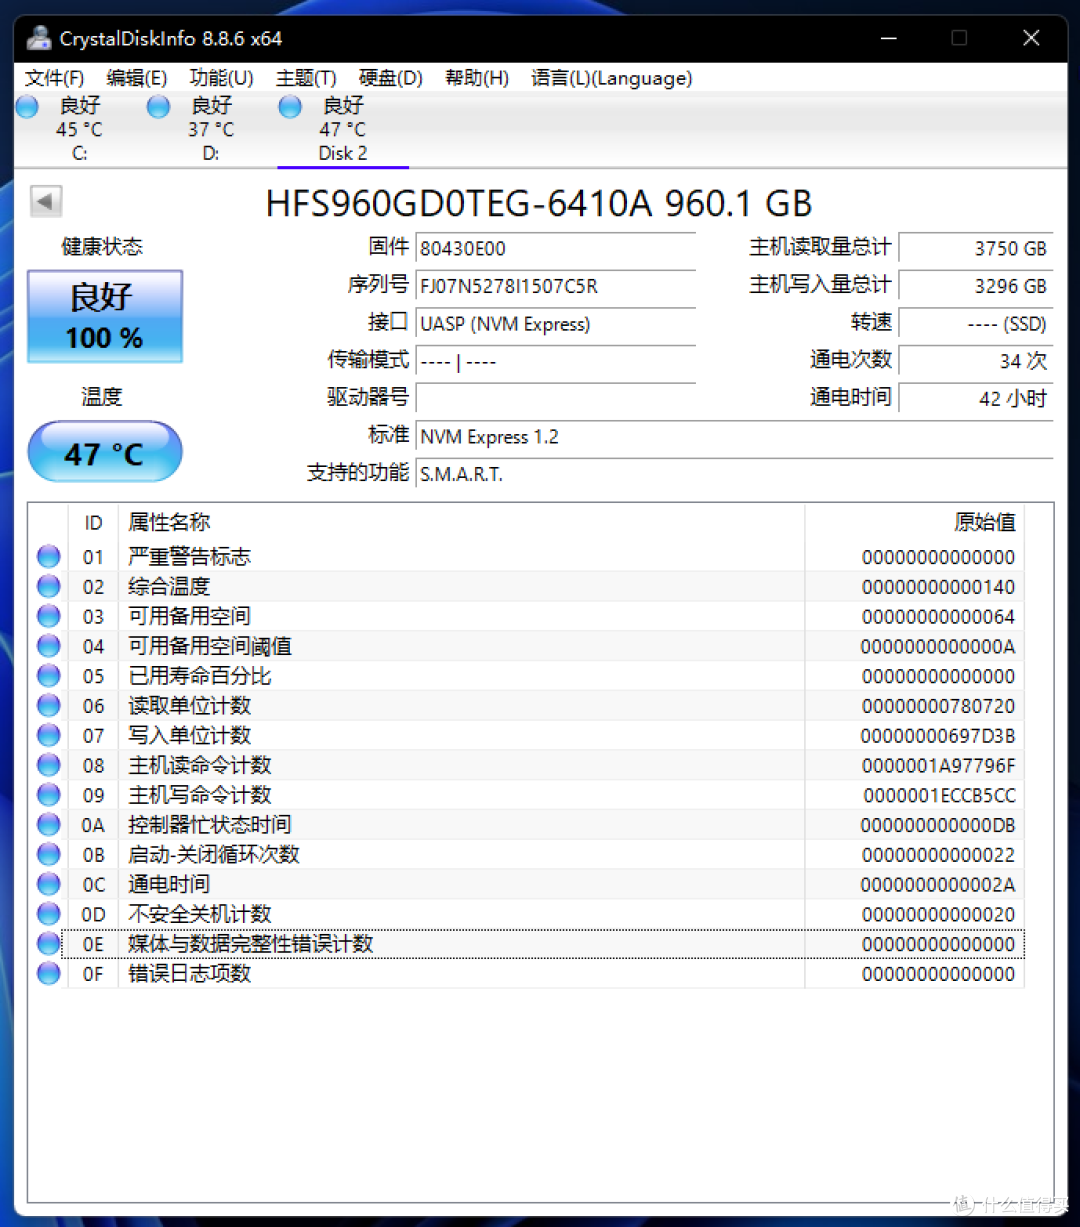This screenshot has width=1080, height=1227.
Task: Click the 固件 firmware value field
Action: tap(555, 248)
